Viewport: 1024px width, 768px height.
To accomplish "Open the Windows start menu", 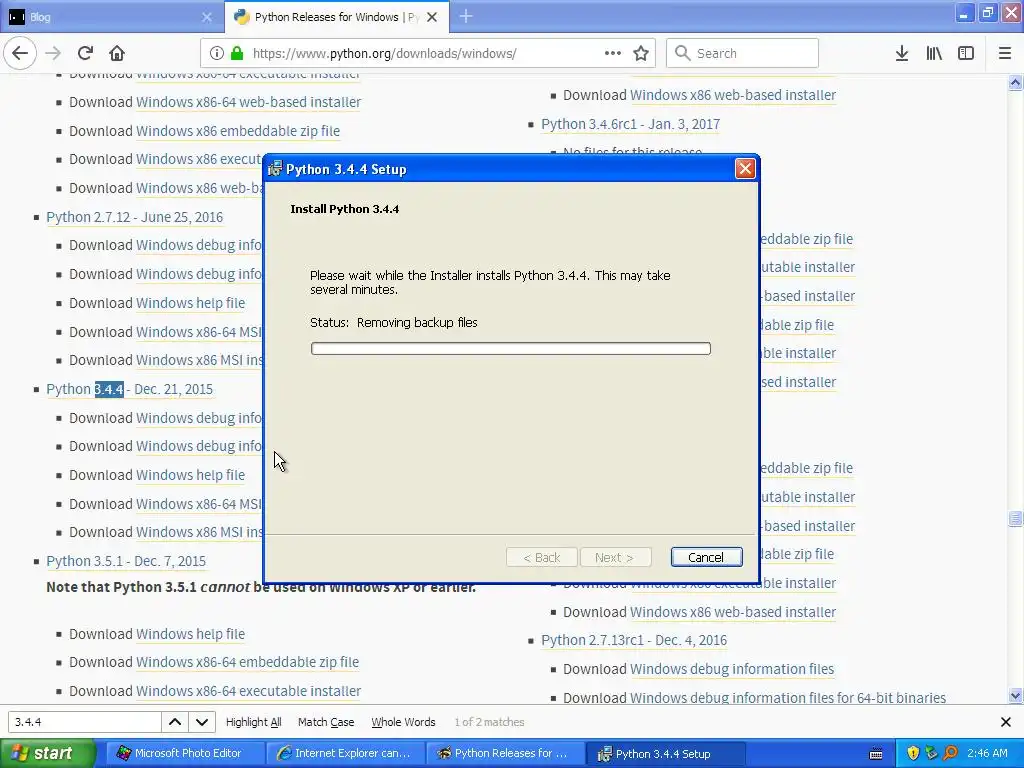I will click(x=48, y=753).
